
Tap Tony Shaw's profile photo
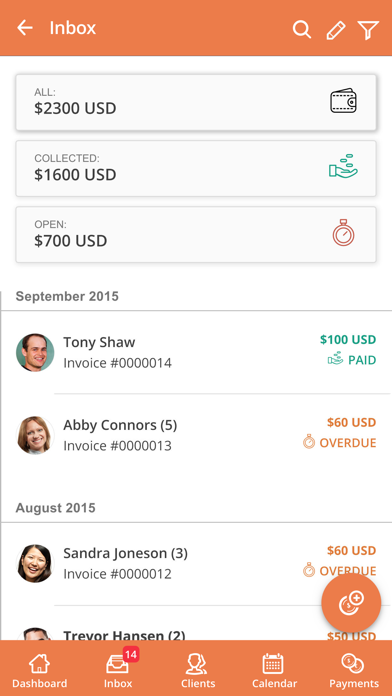35,352
